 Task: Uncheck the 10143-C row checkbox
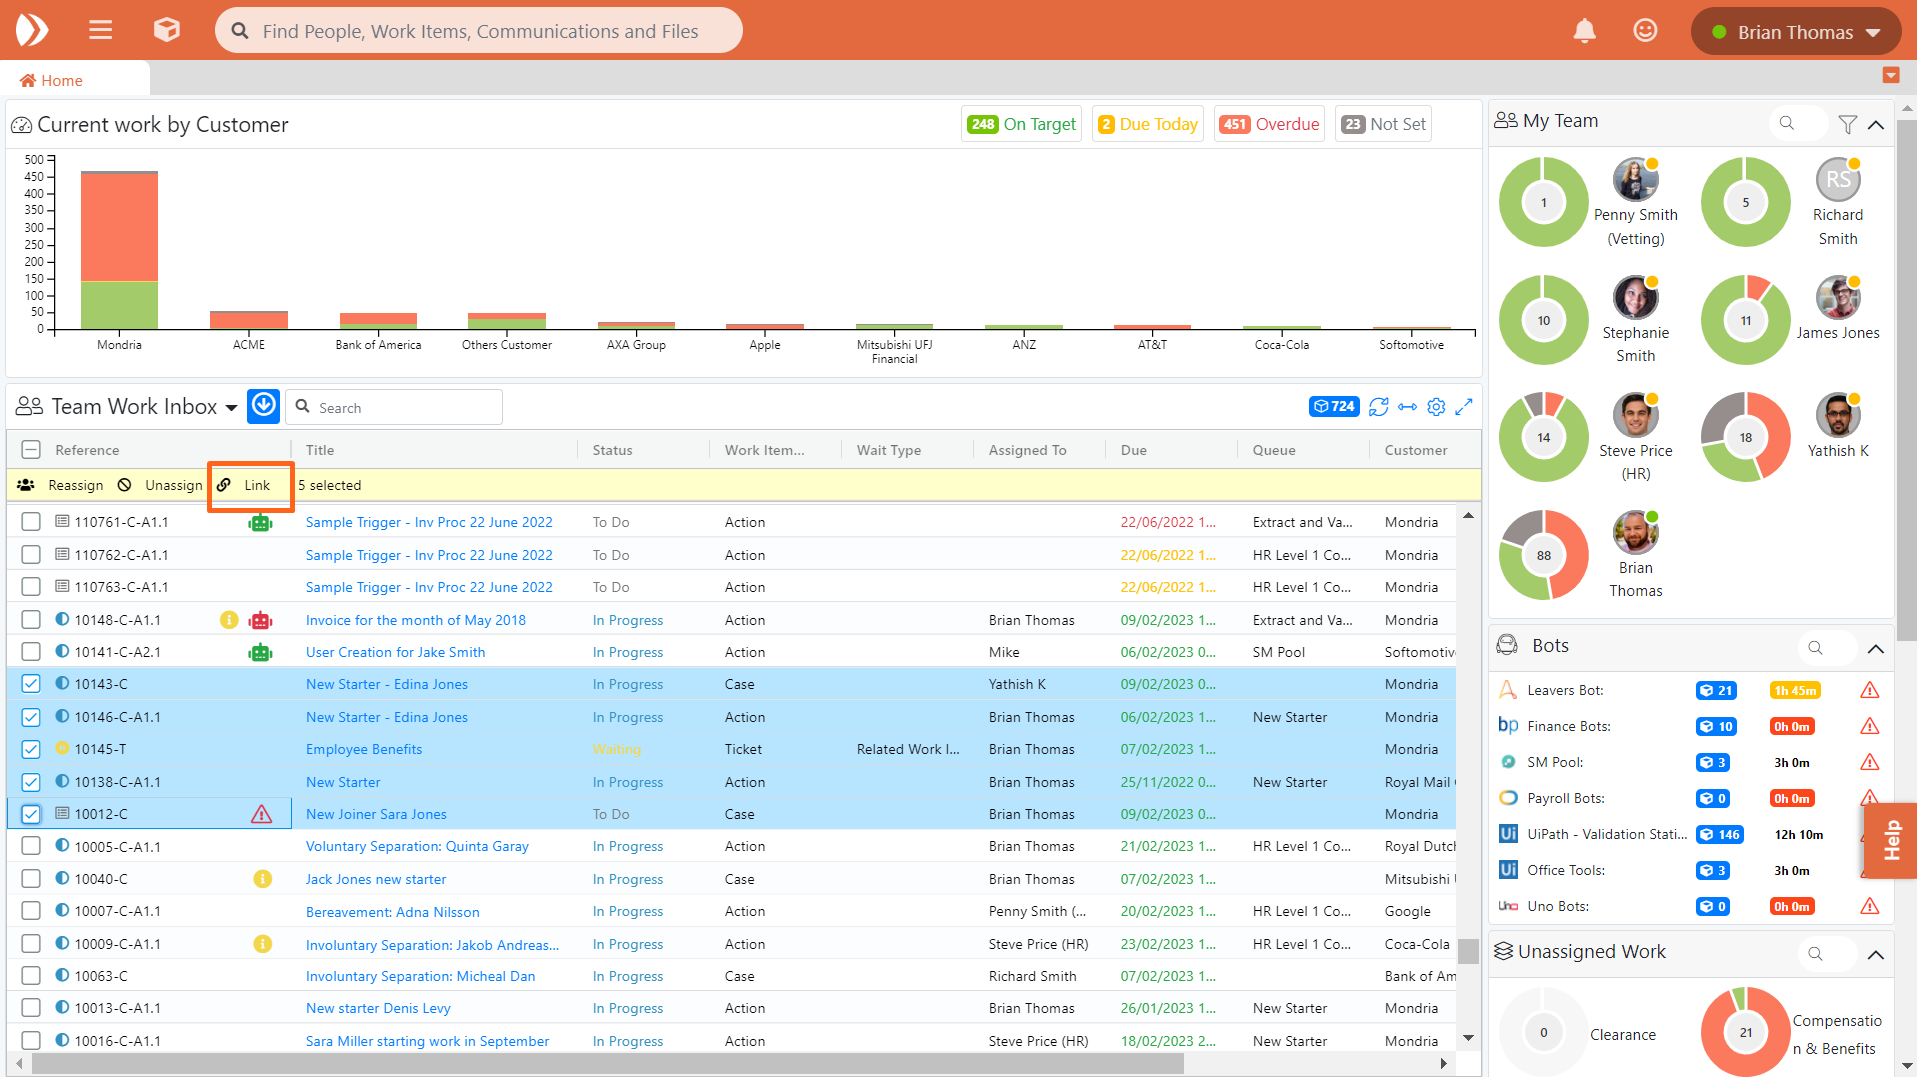(31, 684)
